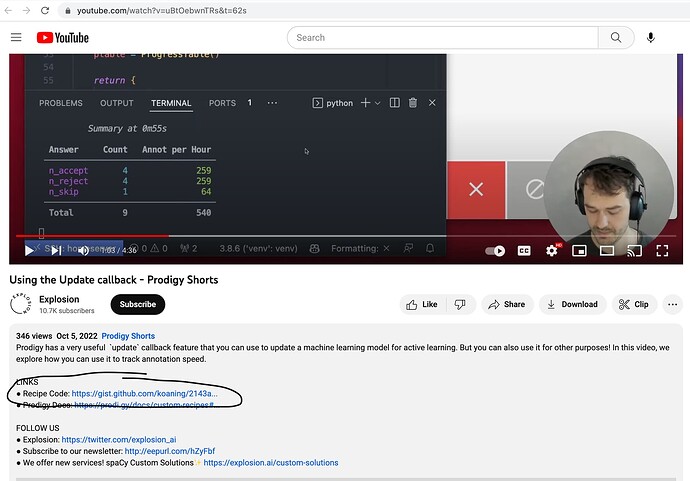Click the red reject X button in video
This screenshot has width=690, height=481.
476,189
